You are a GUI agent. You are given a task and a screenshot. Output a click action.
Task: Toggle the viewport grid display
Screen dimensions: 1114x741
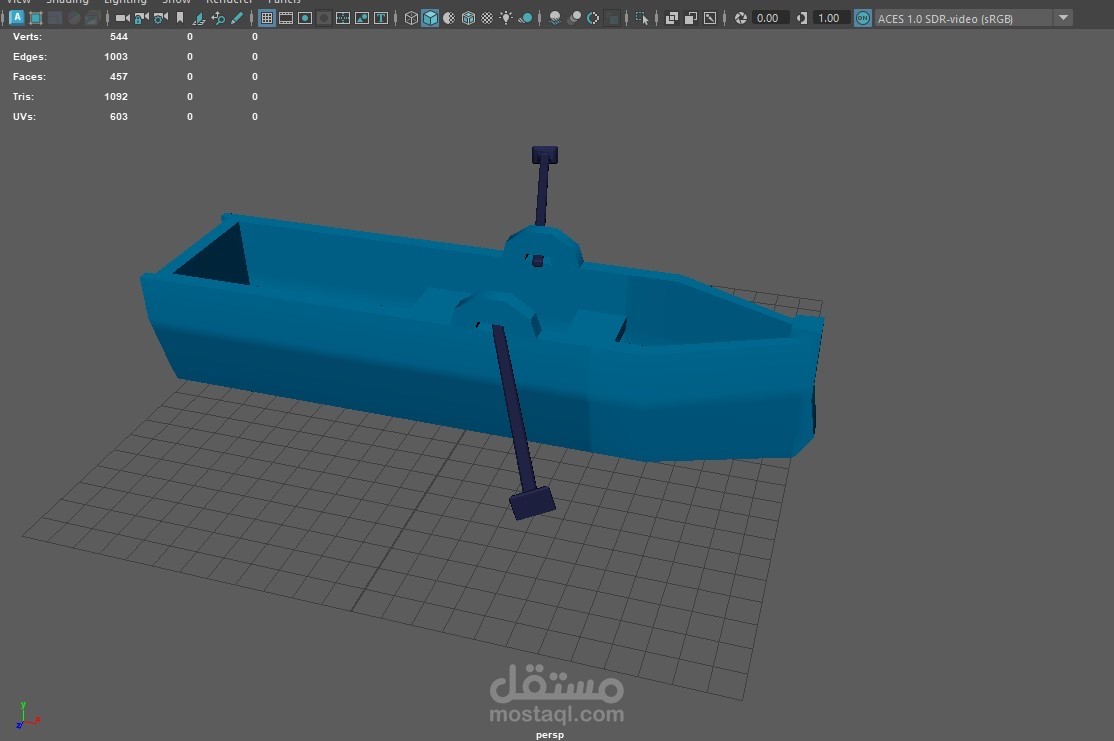point(267,18)
